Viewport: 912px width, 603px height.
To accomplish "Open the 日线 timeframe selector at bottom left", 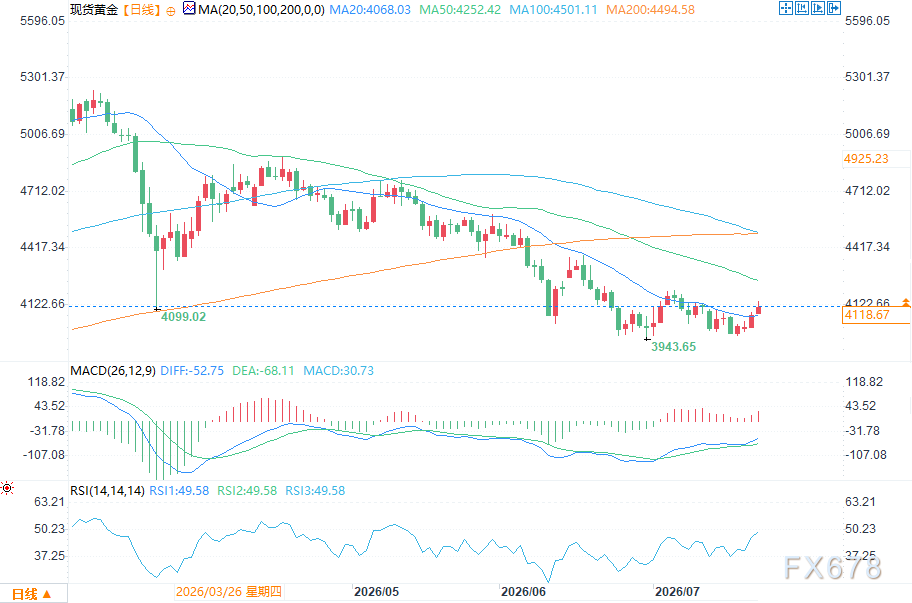I will [33, 594].
